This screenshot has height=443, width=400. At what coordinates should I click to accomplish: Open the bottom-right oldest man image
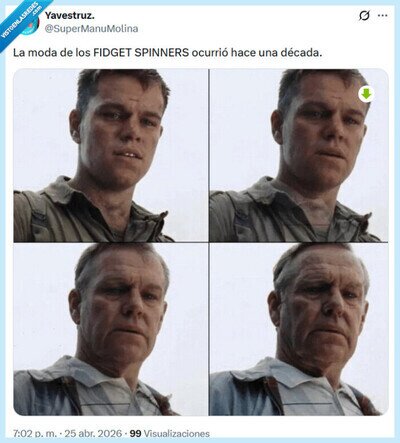(299, 329)
